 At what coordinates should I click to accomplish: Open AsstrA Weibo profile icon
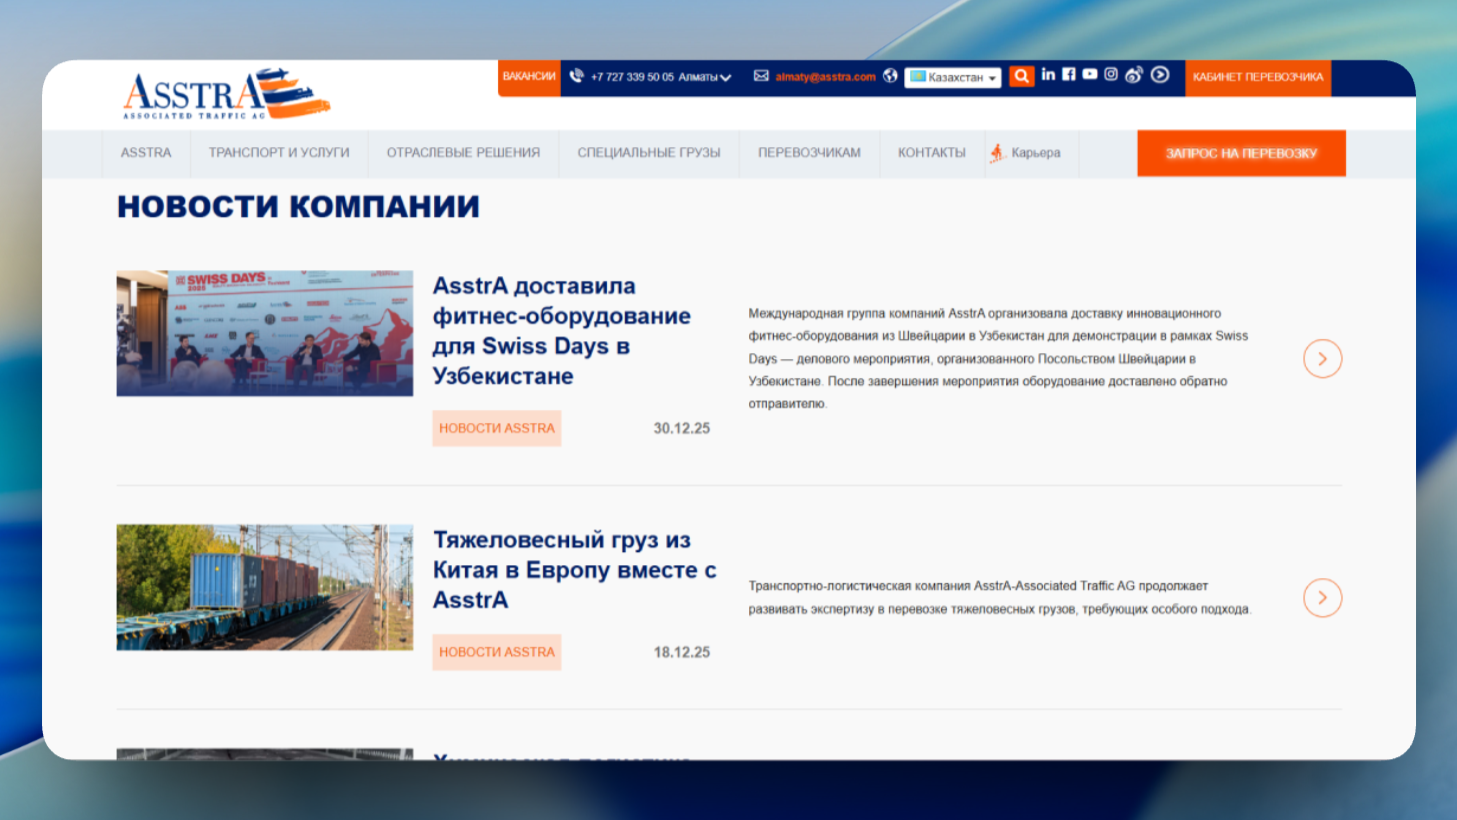[x=1133, y=75]
